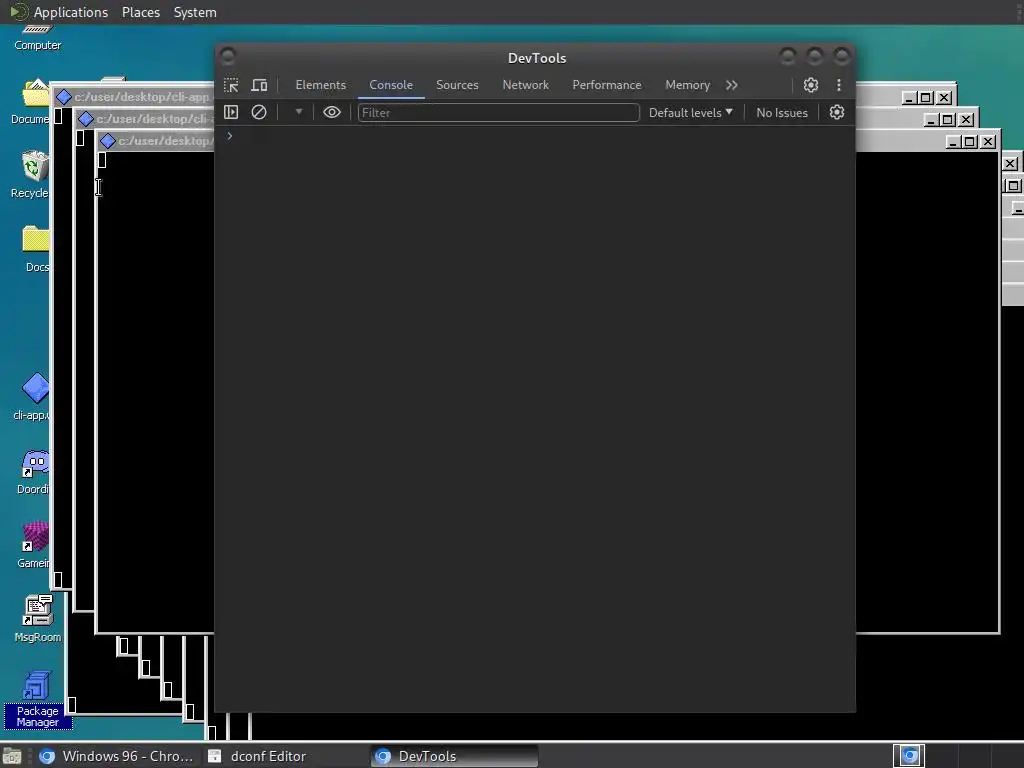Select the Docs folder desktop icon
The height and width of the screenshot is (768, 1024).
[35, 248]
